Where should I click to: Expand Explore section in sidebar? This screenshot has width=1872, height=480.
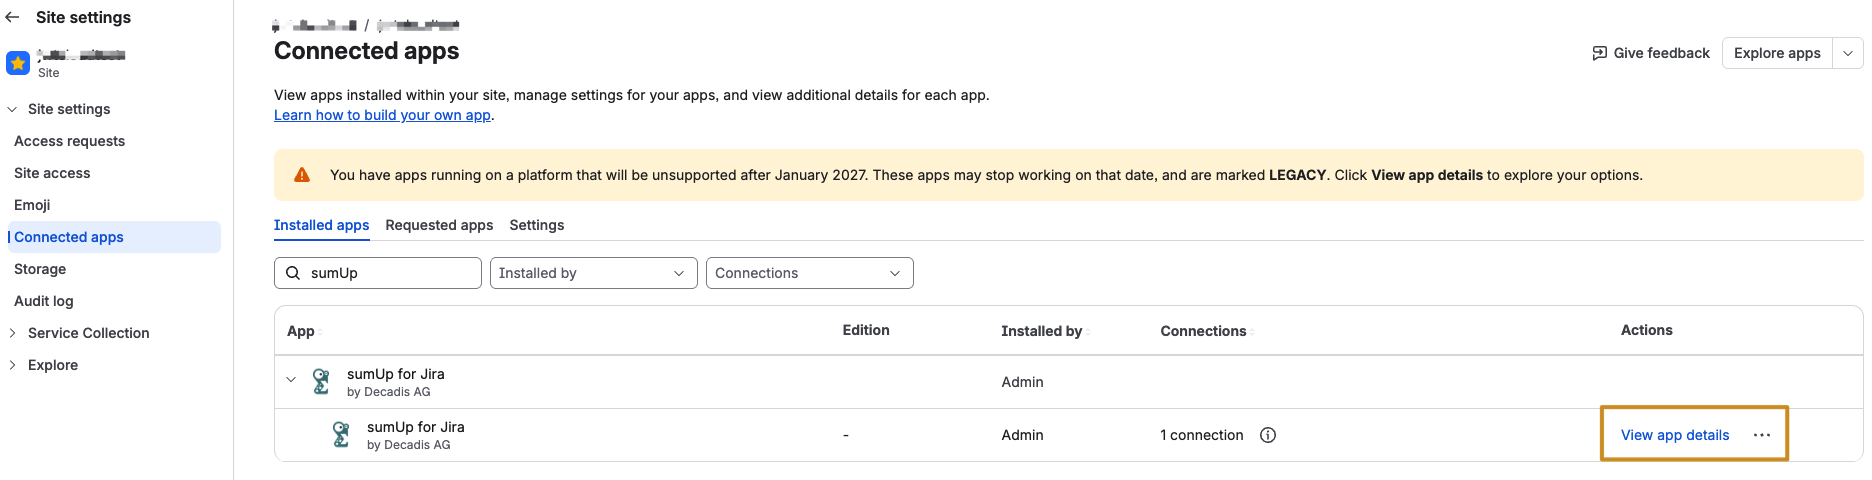pyautogui.click(x=12, y=365)
